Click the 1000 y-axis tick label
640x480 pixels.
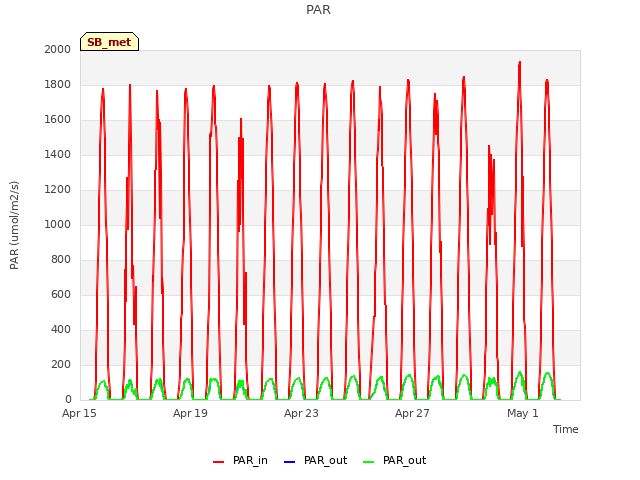point(58,224)
